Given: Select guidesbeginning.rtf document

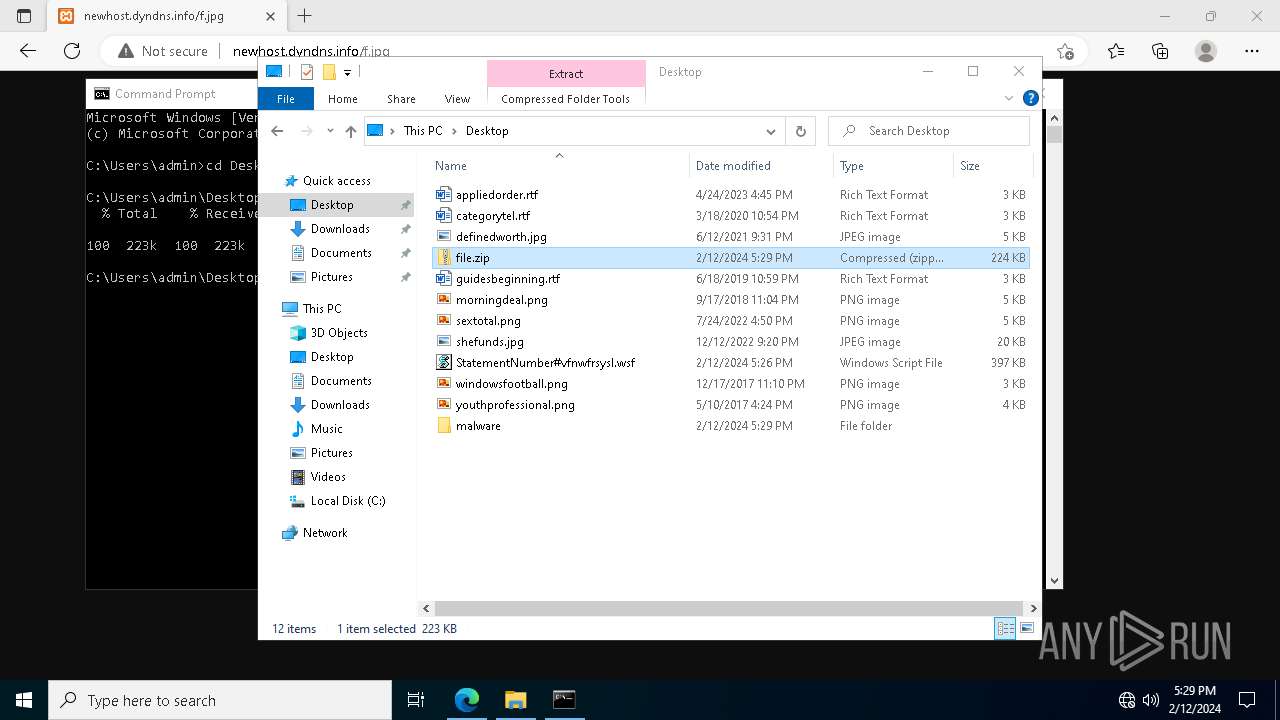Looking at the screenshot, I should click(x=508, y=279).
